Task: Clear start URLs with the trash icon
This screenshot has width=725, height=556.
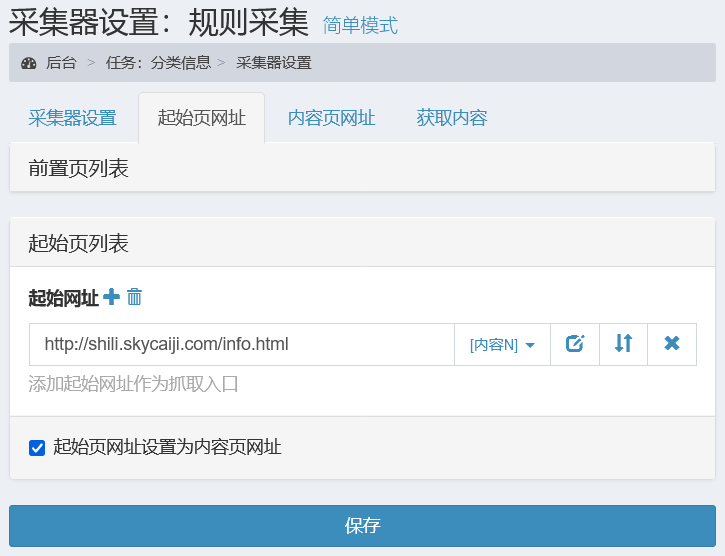Action: pyautogui.click(x=135, y=297)
